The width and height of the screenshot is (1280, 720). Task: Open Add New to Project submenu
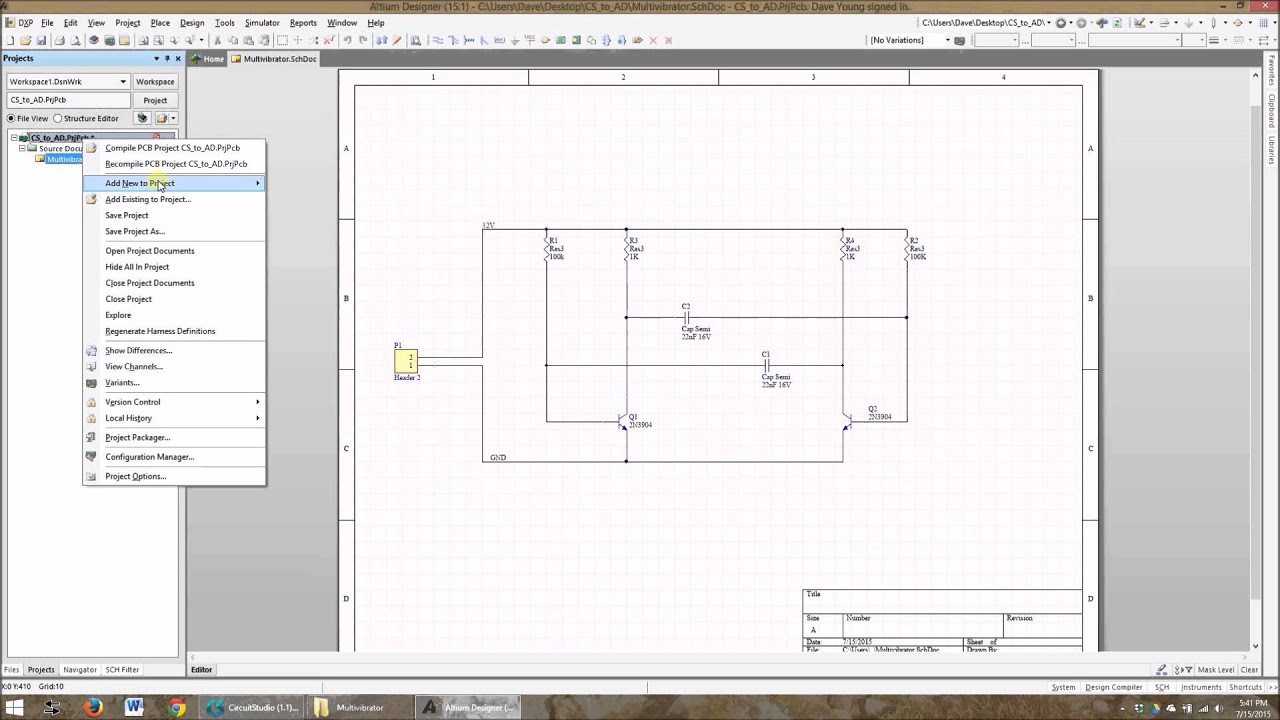(175, 183)
